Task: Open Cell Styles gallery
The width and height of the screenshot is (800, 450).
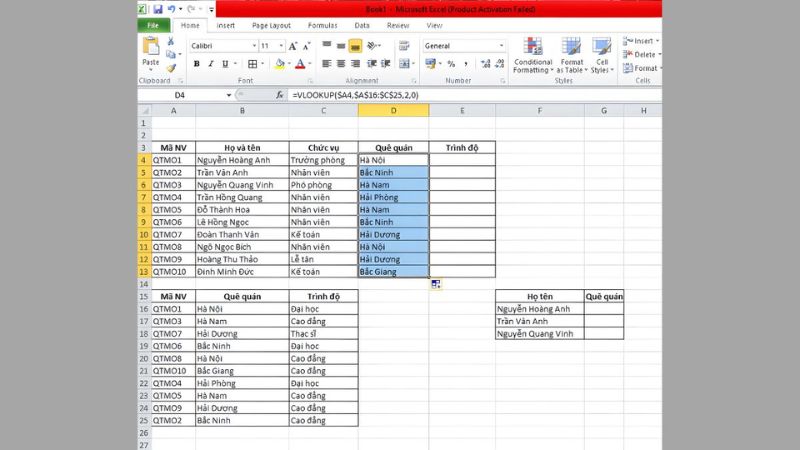Action: click(602, 55)
